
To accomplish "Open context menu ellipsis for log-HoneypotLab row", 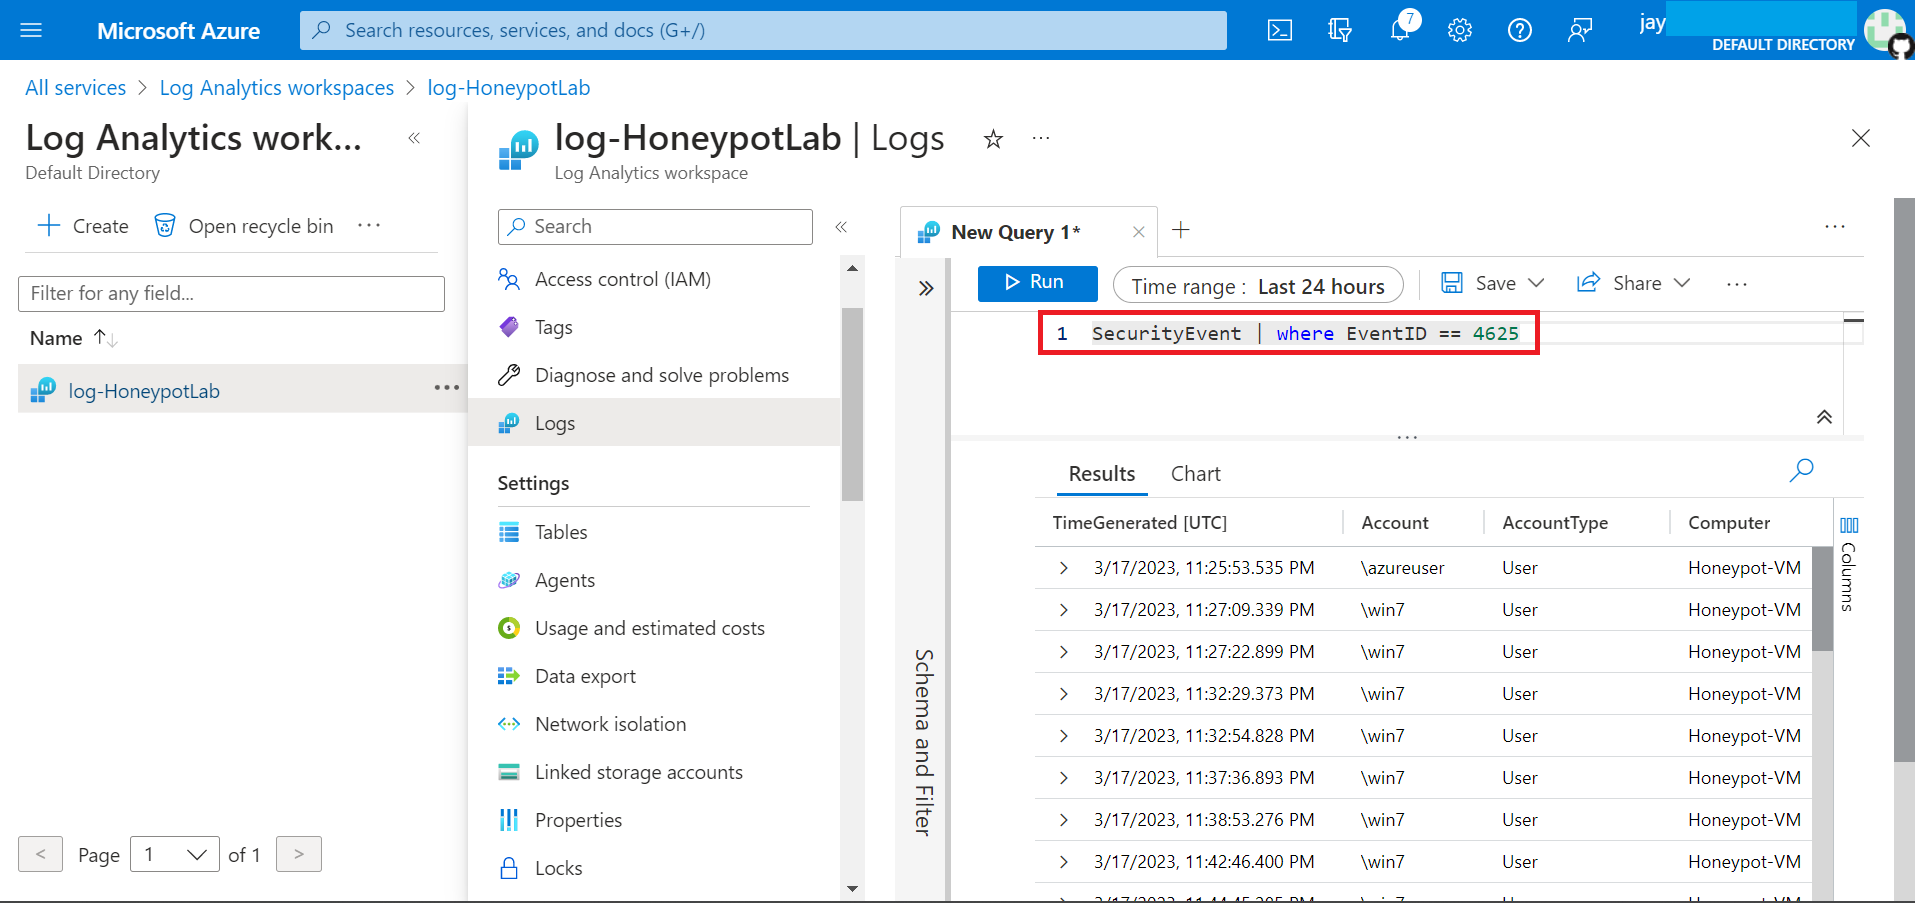I will 447,388.
